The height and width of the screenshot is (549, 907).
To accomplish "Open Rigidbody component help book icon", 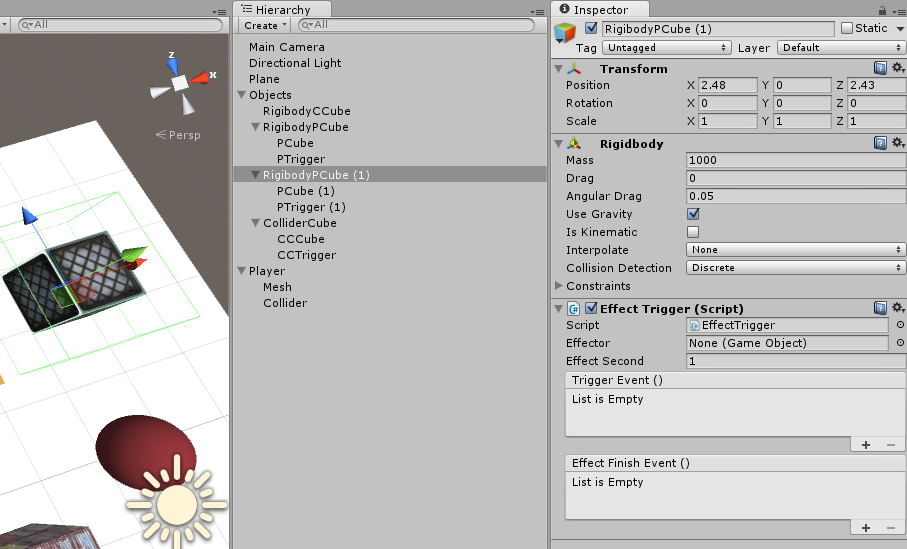I will (880, 143).
